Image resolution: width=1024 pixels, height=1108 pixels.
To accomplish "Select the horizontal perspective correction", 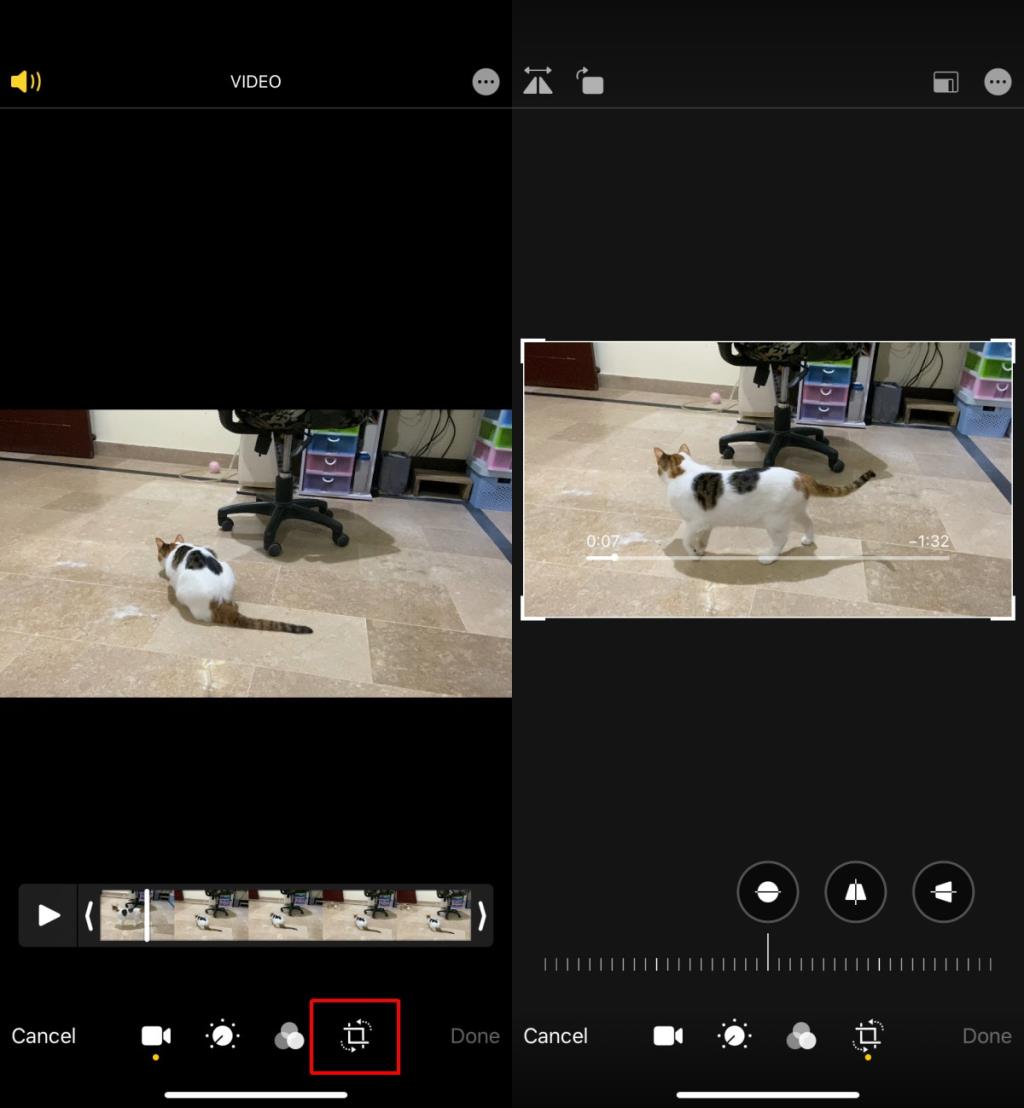I will pyautogui.click(x=942, y=892).
